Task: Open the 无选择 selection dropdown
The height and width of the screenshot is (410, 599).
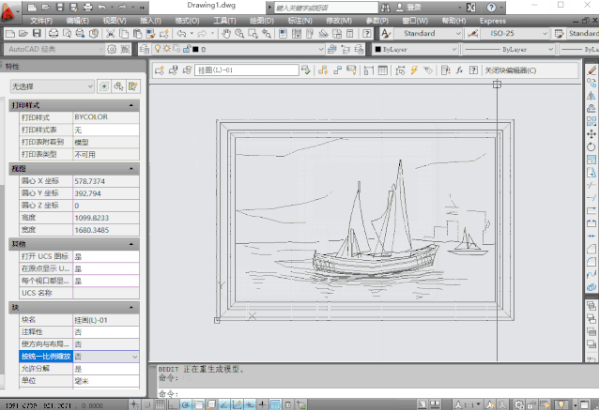Action: [x=52, y=87]
